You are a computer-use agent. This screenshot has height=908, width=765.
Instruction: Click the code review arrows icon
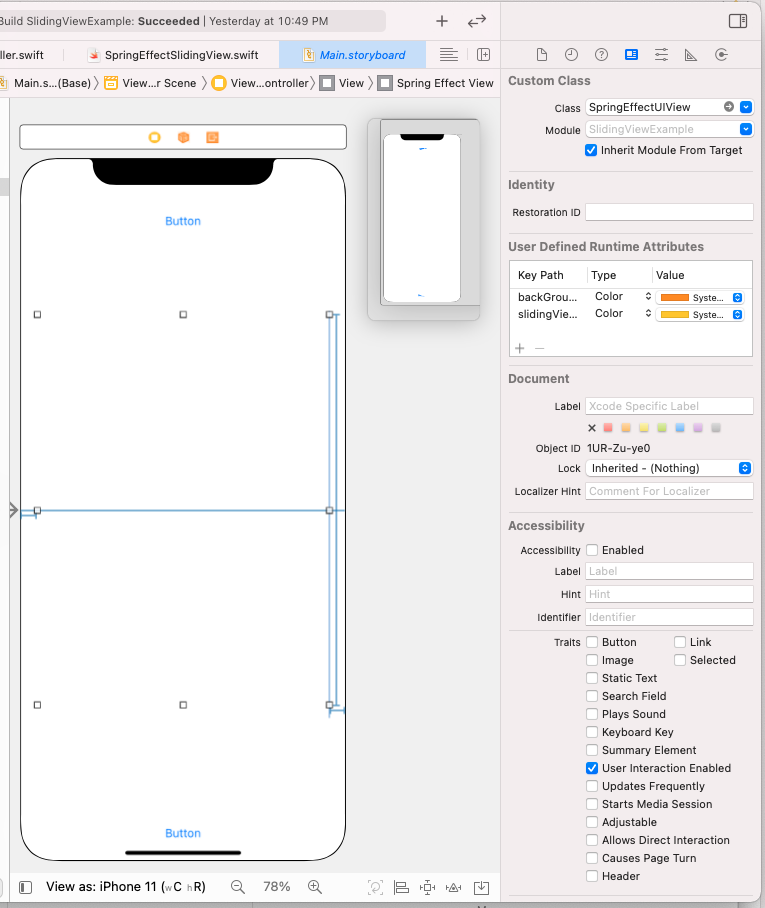(477, 21)
